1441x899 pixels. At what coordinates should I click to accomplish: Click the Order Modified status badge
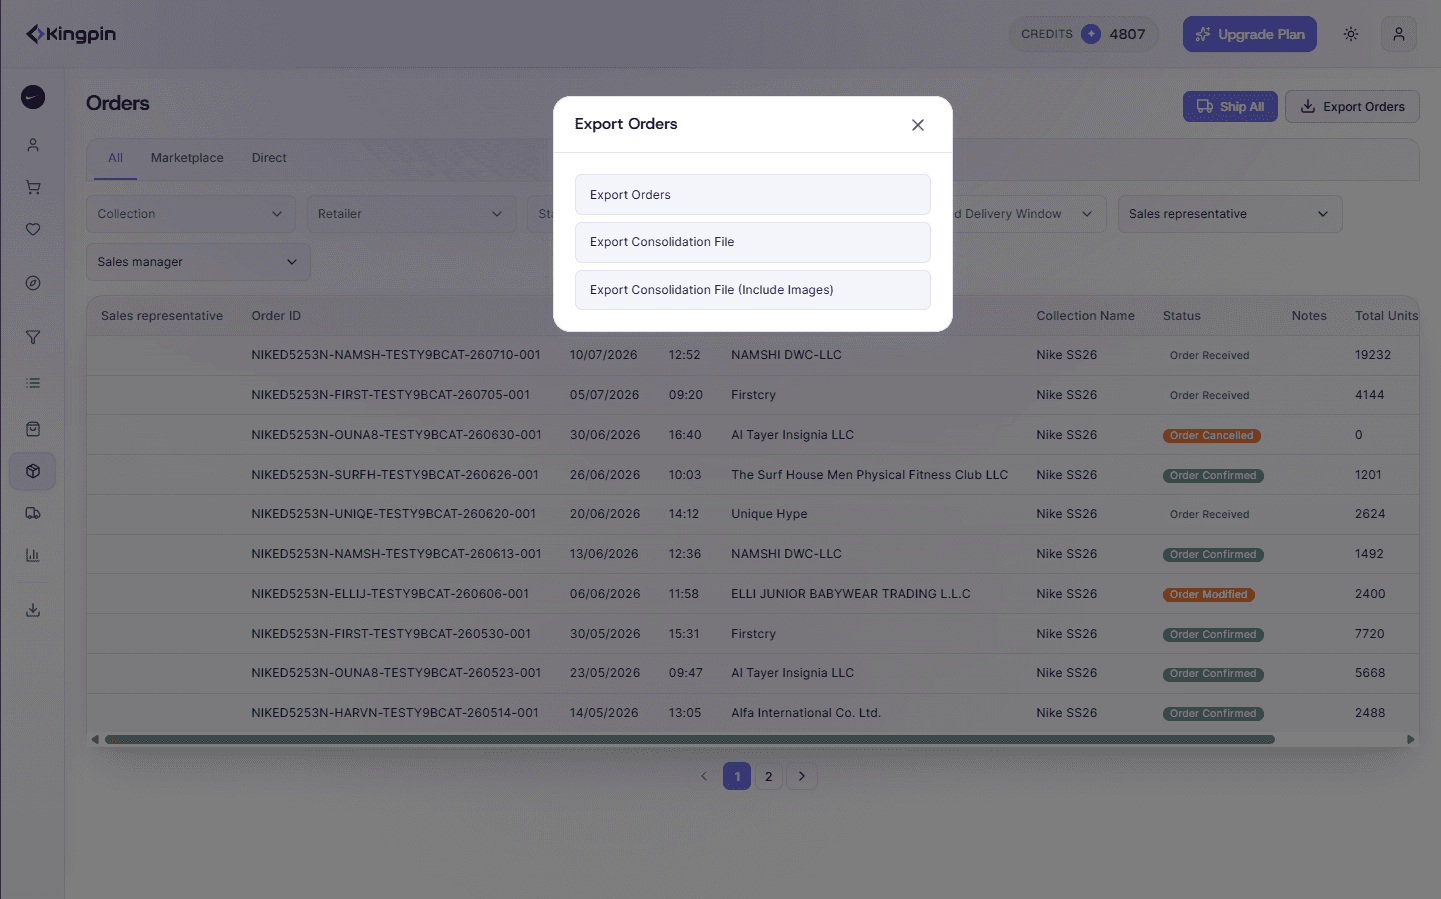1209,595
